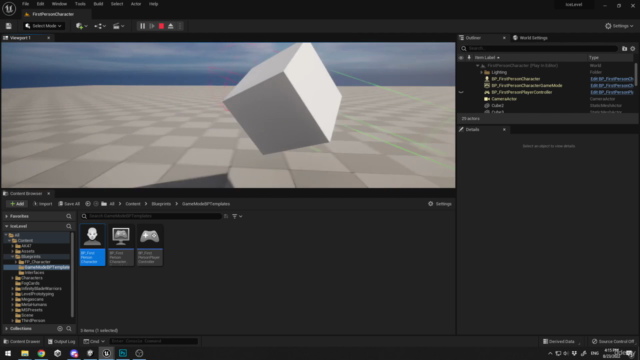Go forward in Content Browser history

[x=96, y=204]
